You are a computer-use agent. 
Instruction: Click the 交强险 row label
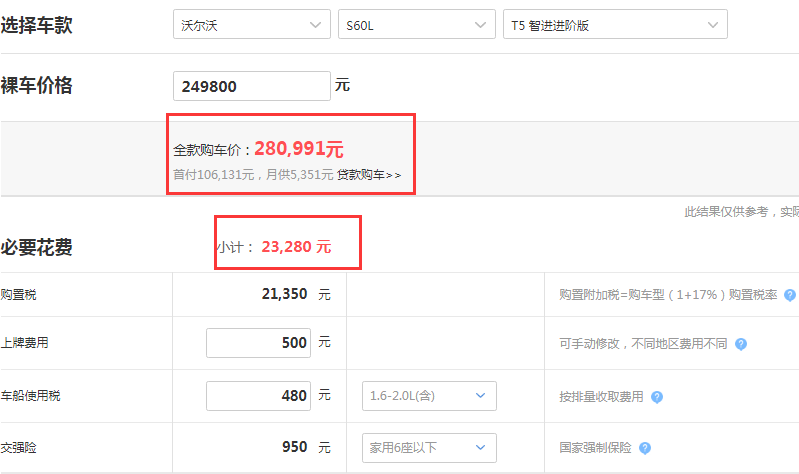click(18, 447)
